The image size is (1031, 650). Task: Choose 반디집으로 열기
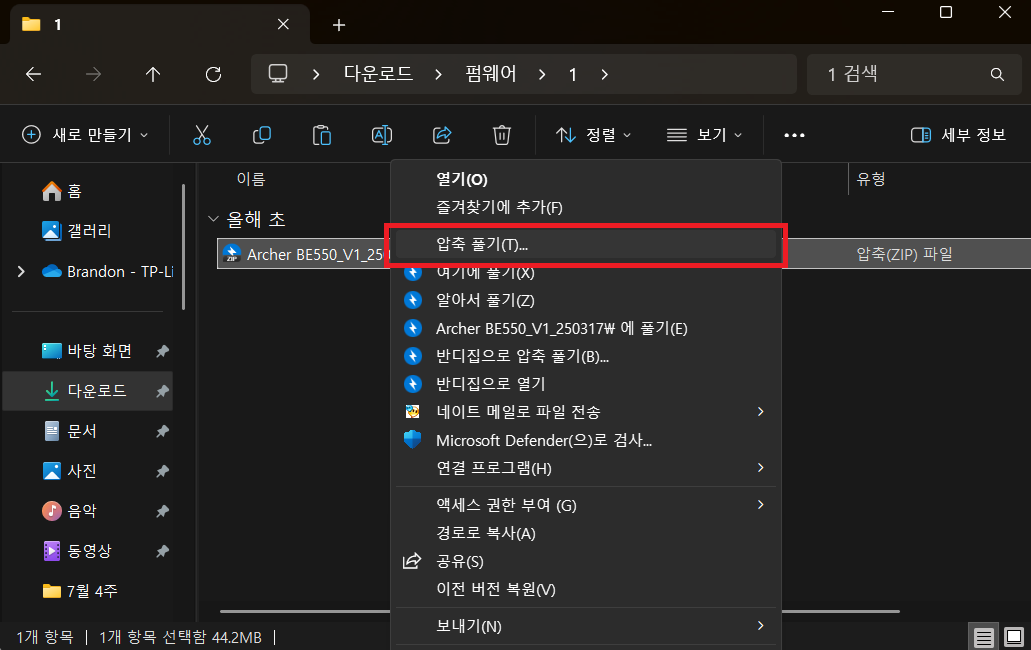coord(586,384)
